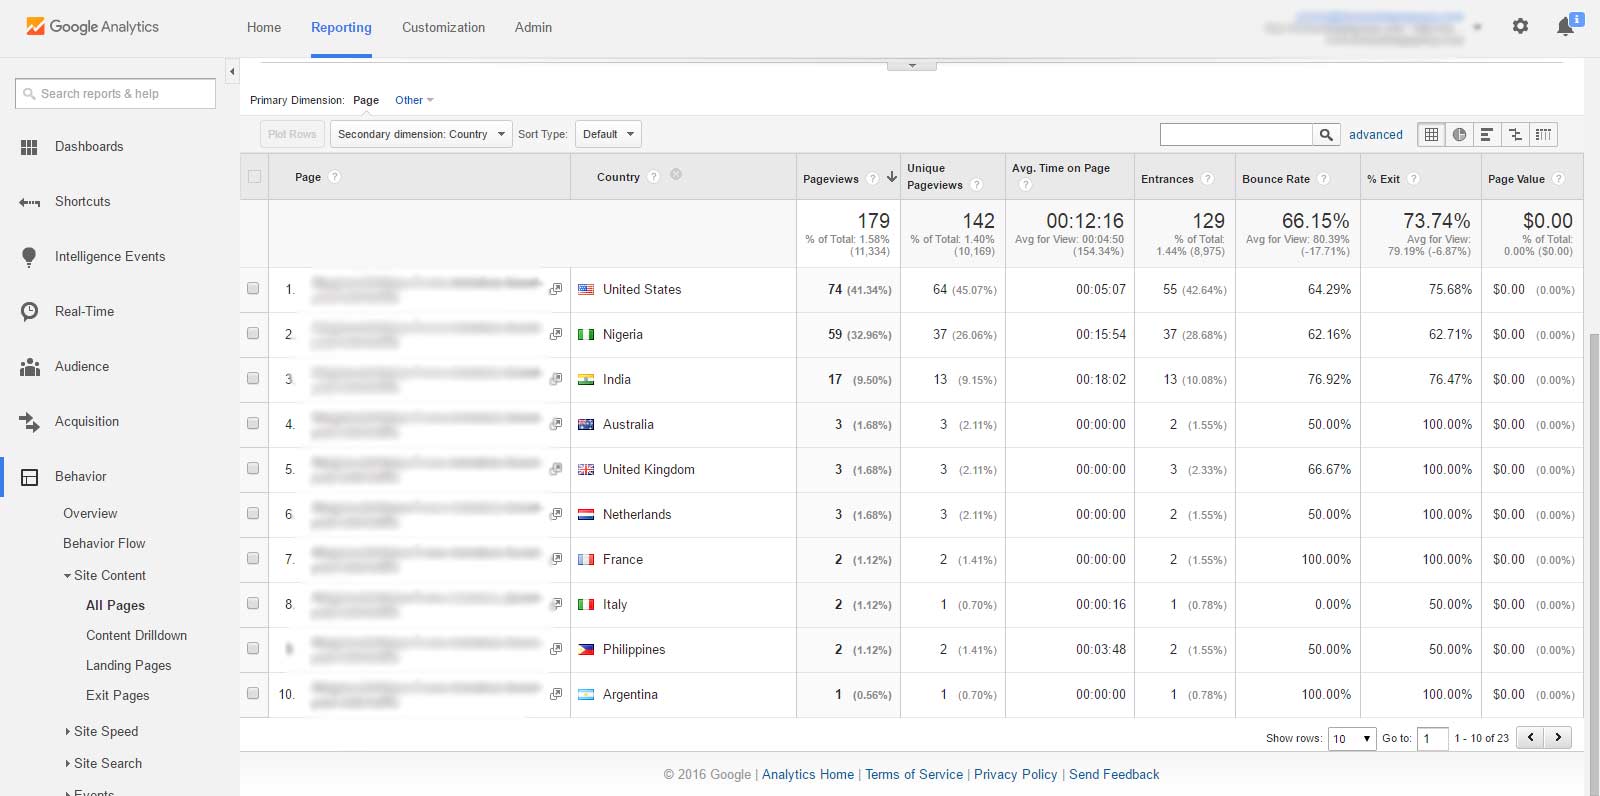Image resolution: width=1600 pixels, height=796 pixels.
Task: Sort by Pageviews descending arrow
Action: pyautogui.click(x=892, y=177)
